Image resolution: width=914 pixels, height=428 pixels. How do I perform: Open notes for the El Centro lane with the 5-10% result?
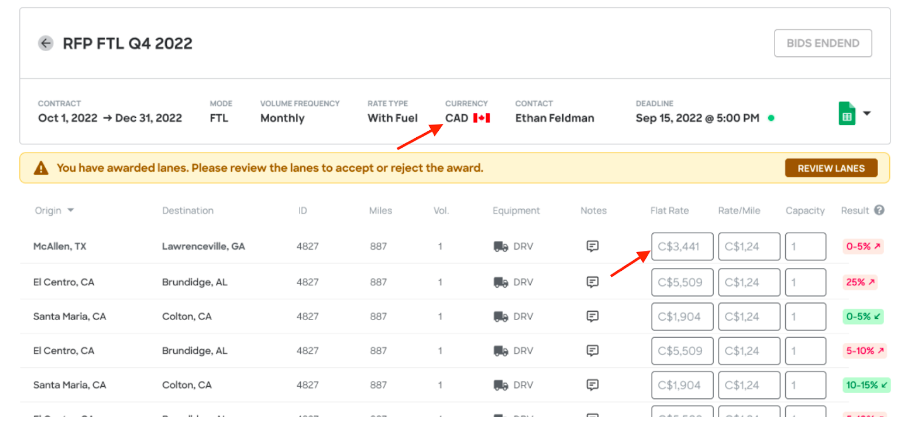coord(592,351)
